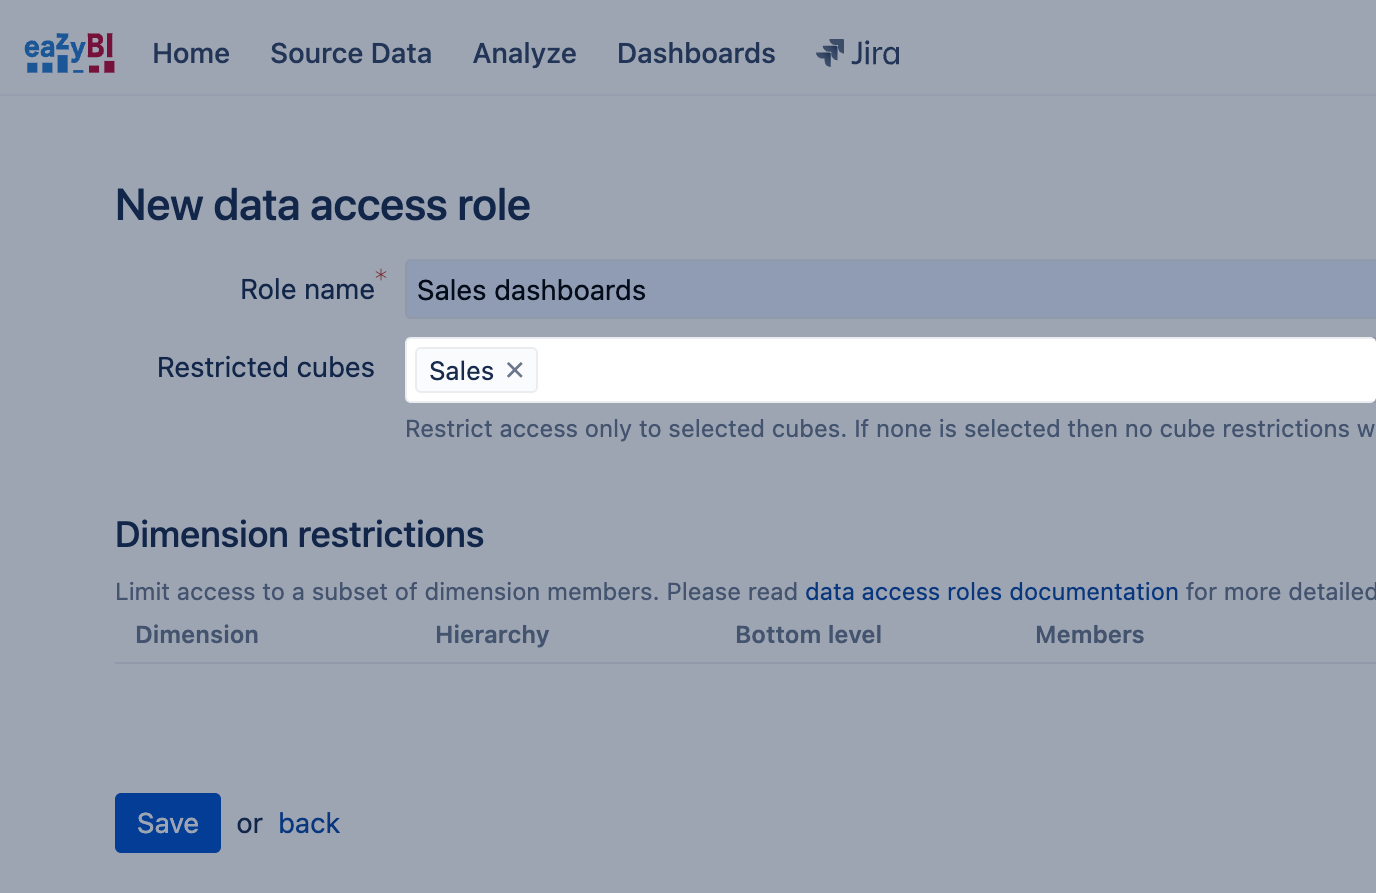
Task: Open the Source Data tab
Action: click(351, 53)
